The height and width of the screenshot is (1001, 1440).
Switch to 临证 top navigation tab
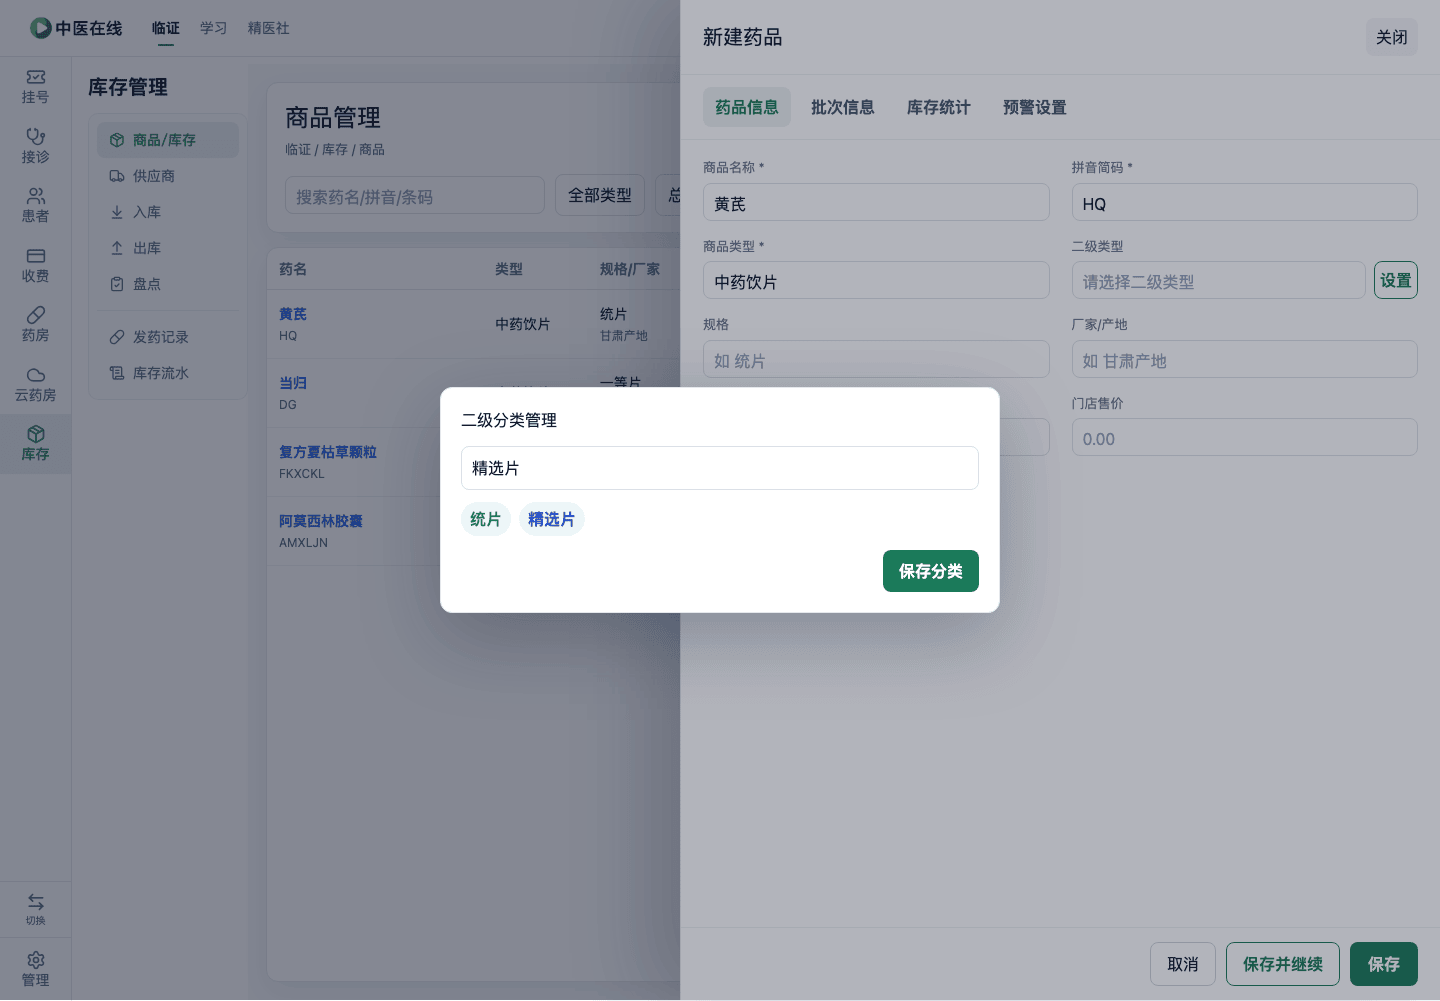(166, 28)
